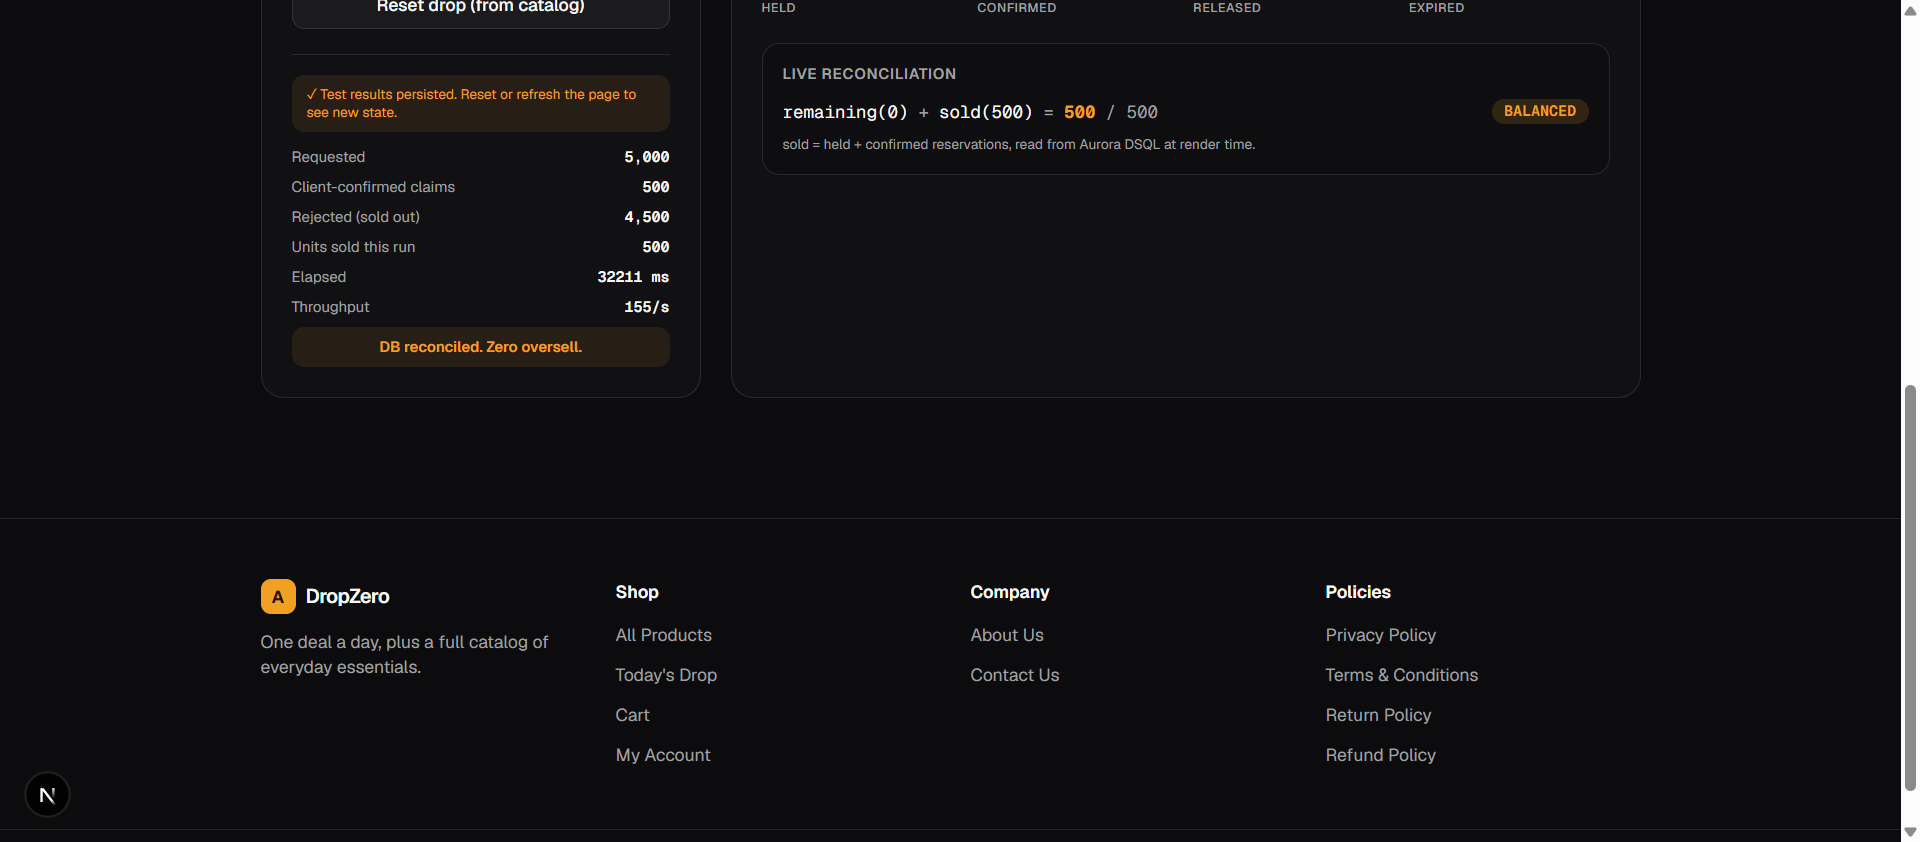Screen dimensions: 1920x842
Task: Open the Next.js dev tools badge
Action: (x=47, y=795)
